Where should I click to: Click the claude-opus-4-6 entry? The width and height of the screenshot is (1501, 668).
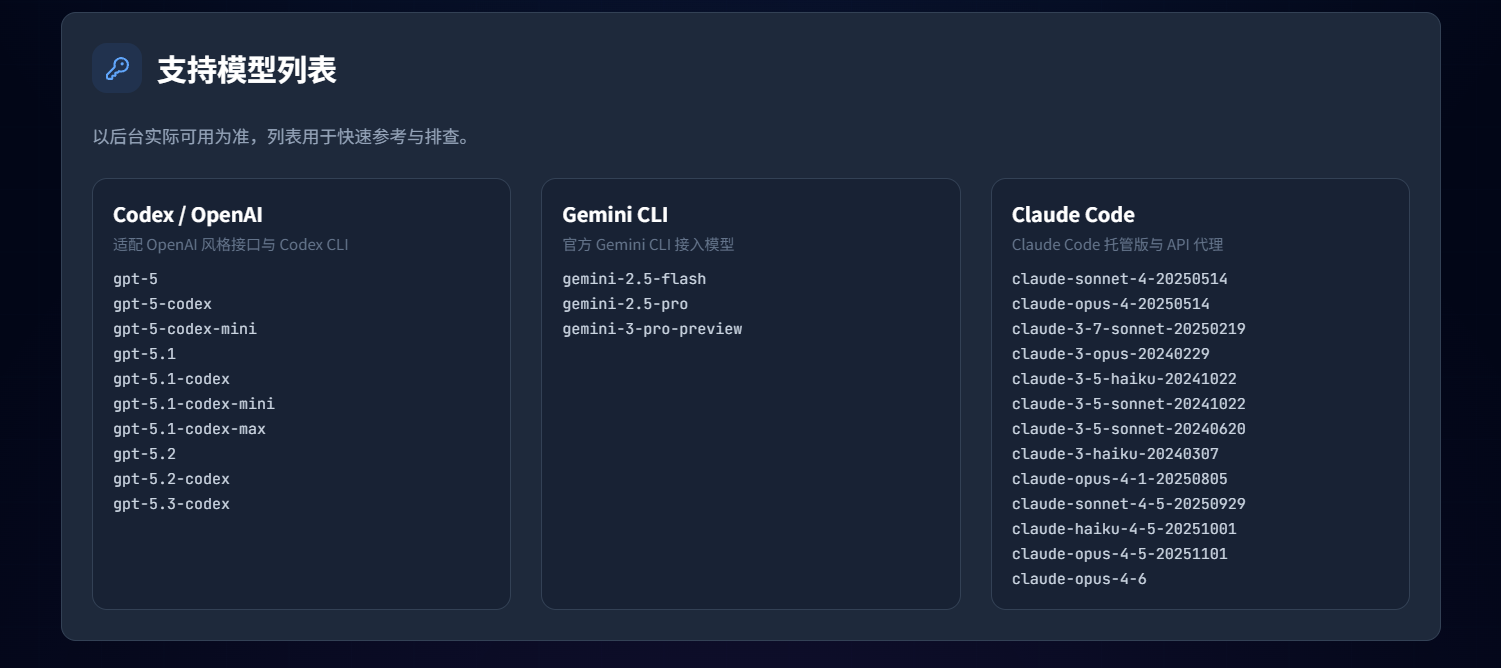point(1079,579)
